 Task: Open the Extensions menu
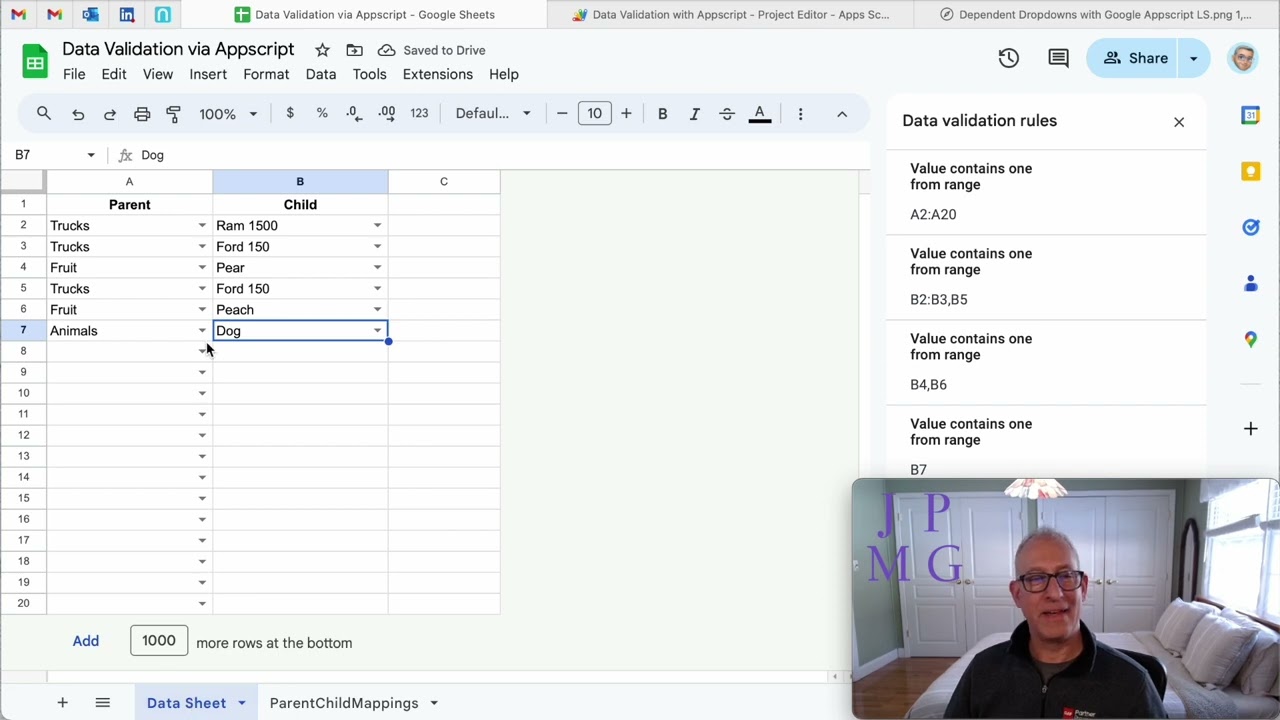click(438, 74)
